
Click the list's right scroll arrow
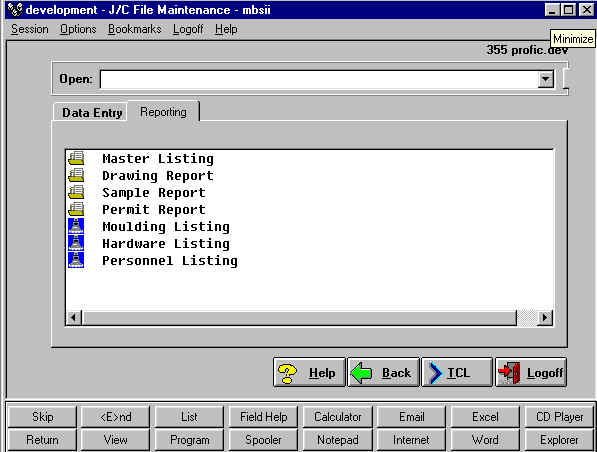pyautogui.click(x=545, y=317)
